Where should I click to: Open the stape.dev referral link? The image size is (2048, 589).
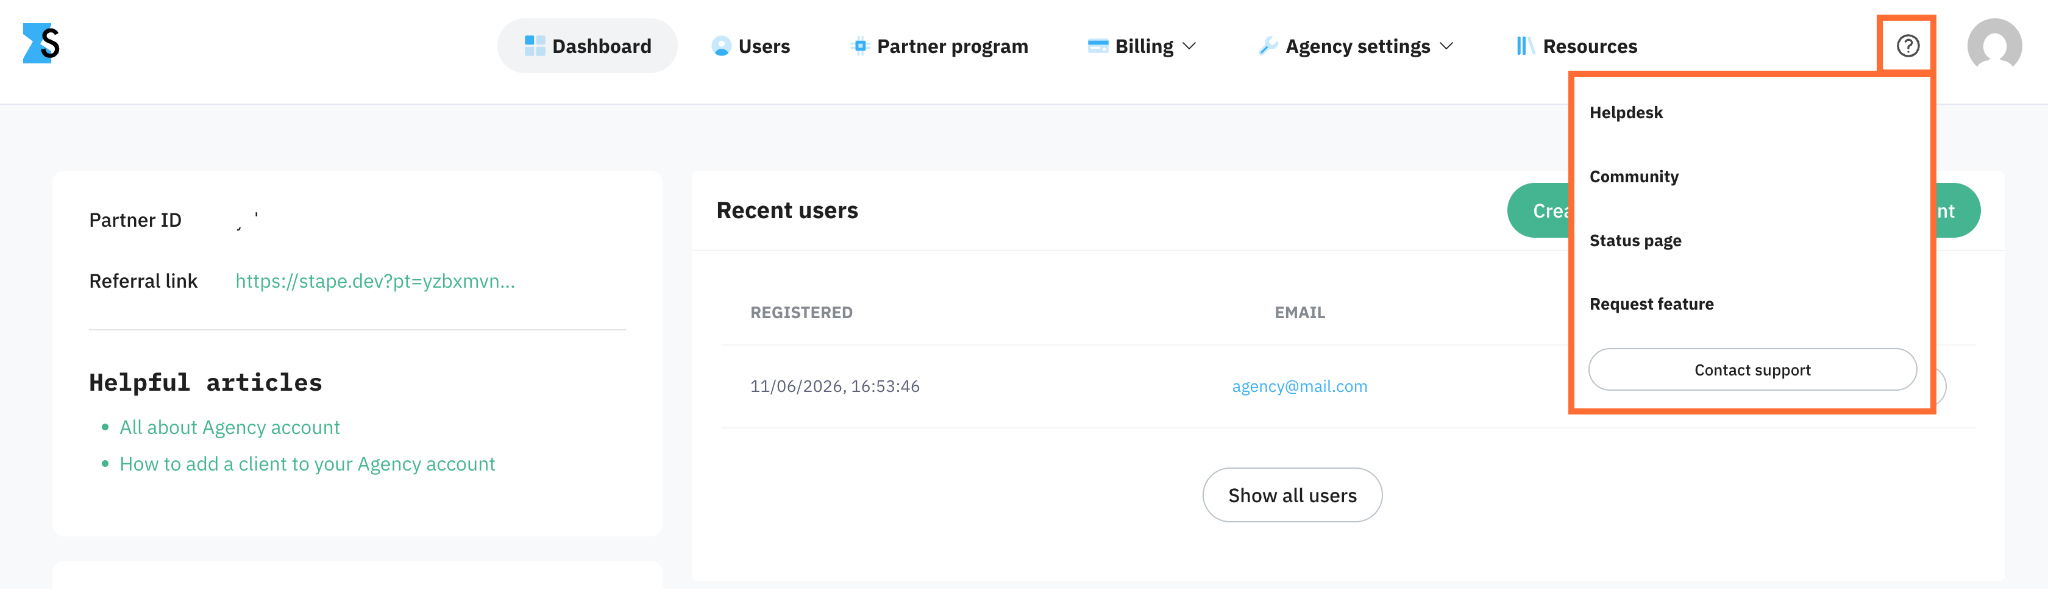(375, 281)
